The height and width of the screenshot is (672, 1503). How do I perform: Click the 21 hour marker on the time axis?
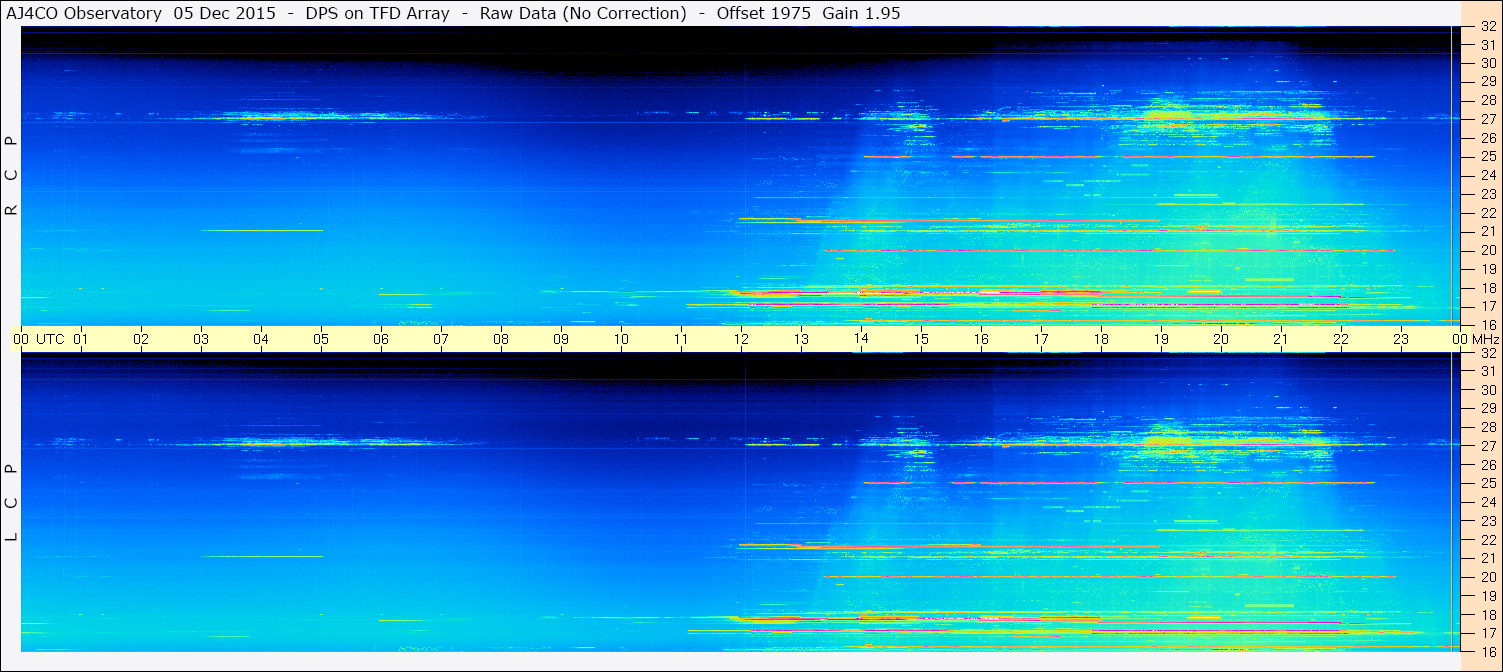tap(1281, 339)
